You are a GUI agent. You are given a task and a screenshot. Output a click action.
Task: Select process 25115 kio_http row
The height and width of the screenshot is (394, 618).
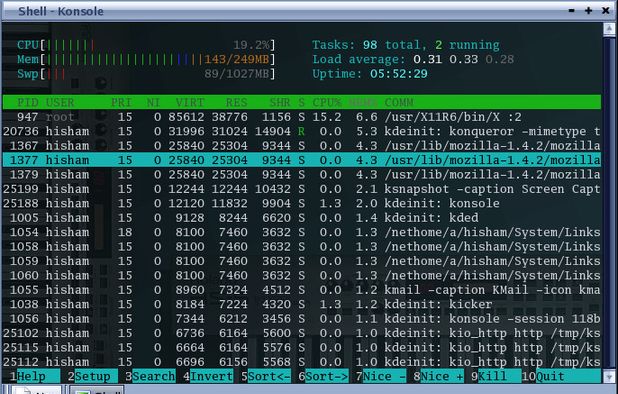tap(302, 348)
